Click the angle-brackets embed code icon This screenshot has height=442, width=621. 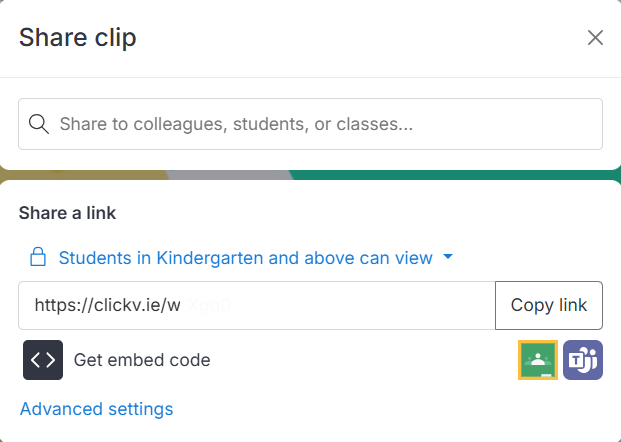pos(43,360)
